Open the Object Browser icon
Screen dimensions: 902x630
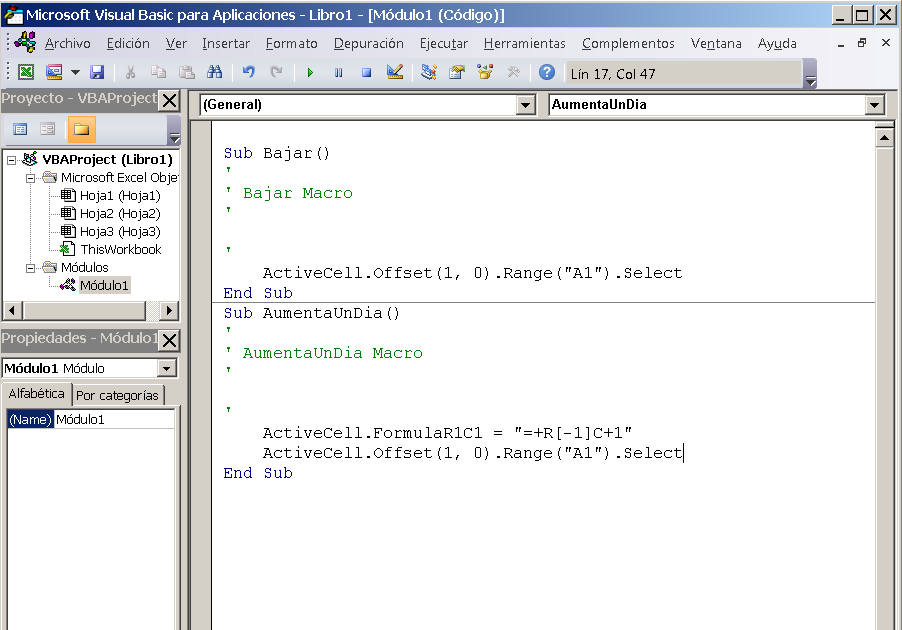[485, 72]
